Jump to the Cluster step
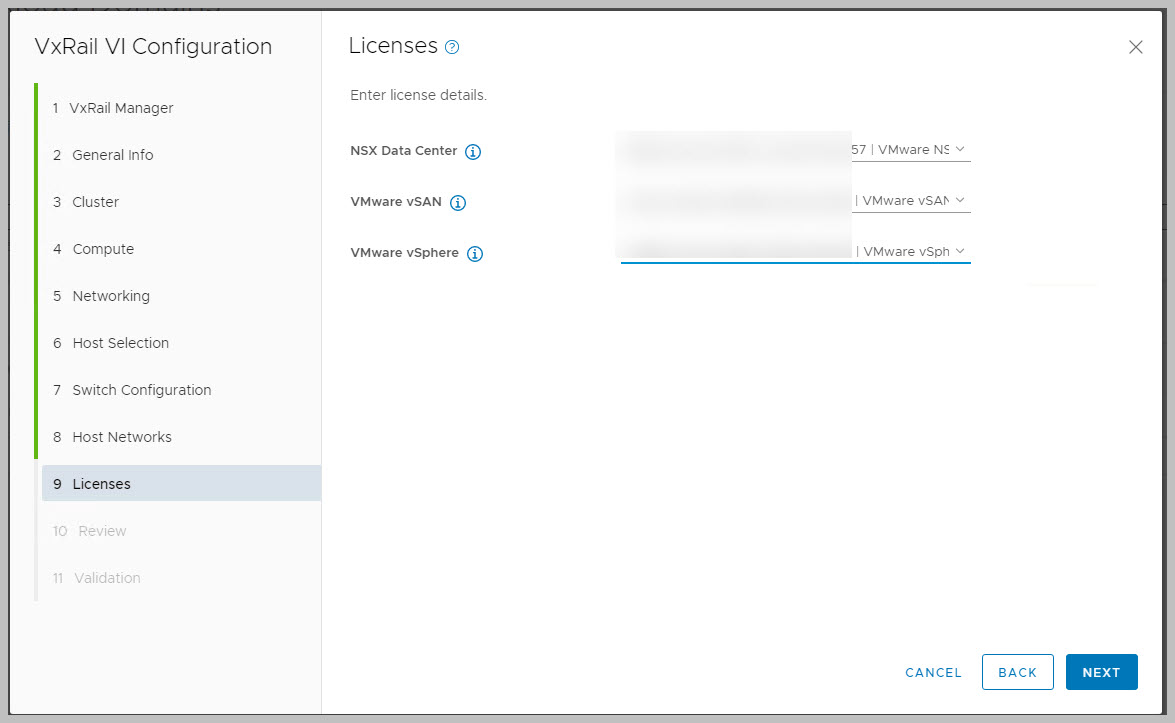1175x723 pixels. 95,202
